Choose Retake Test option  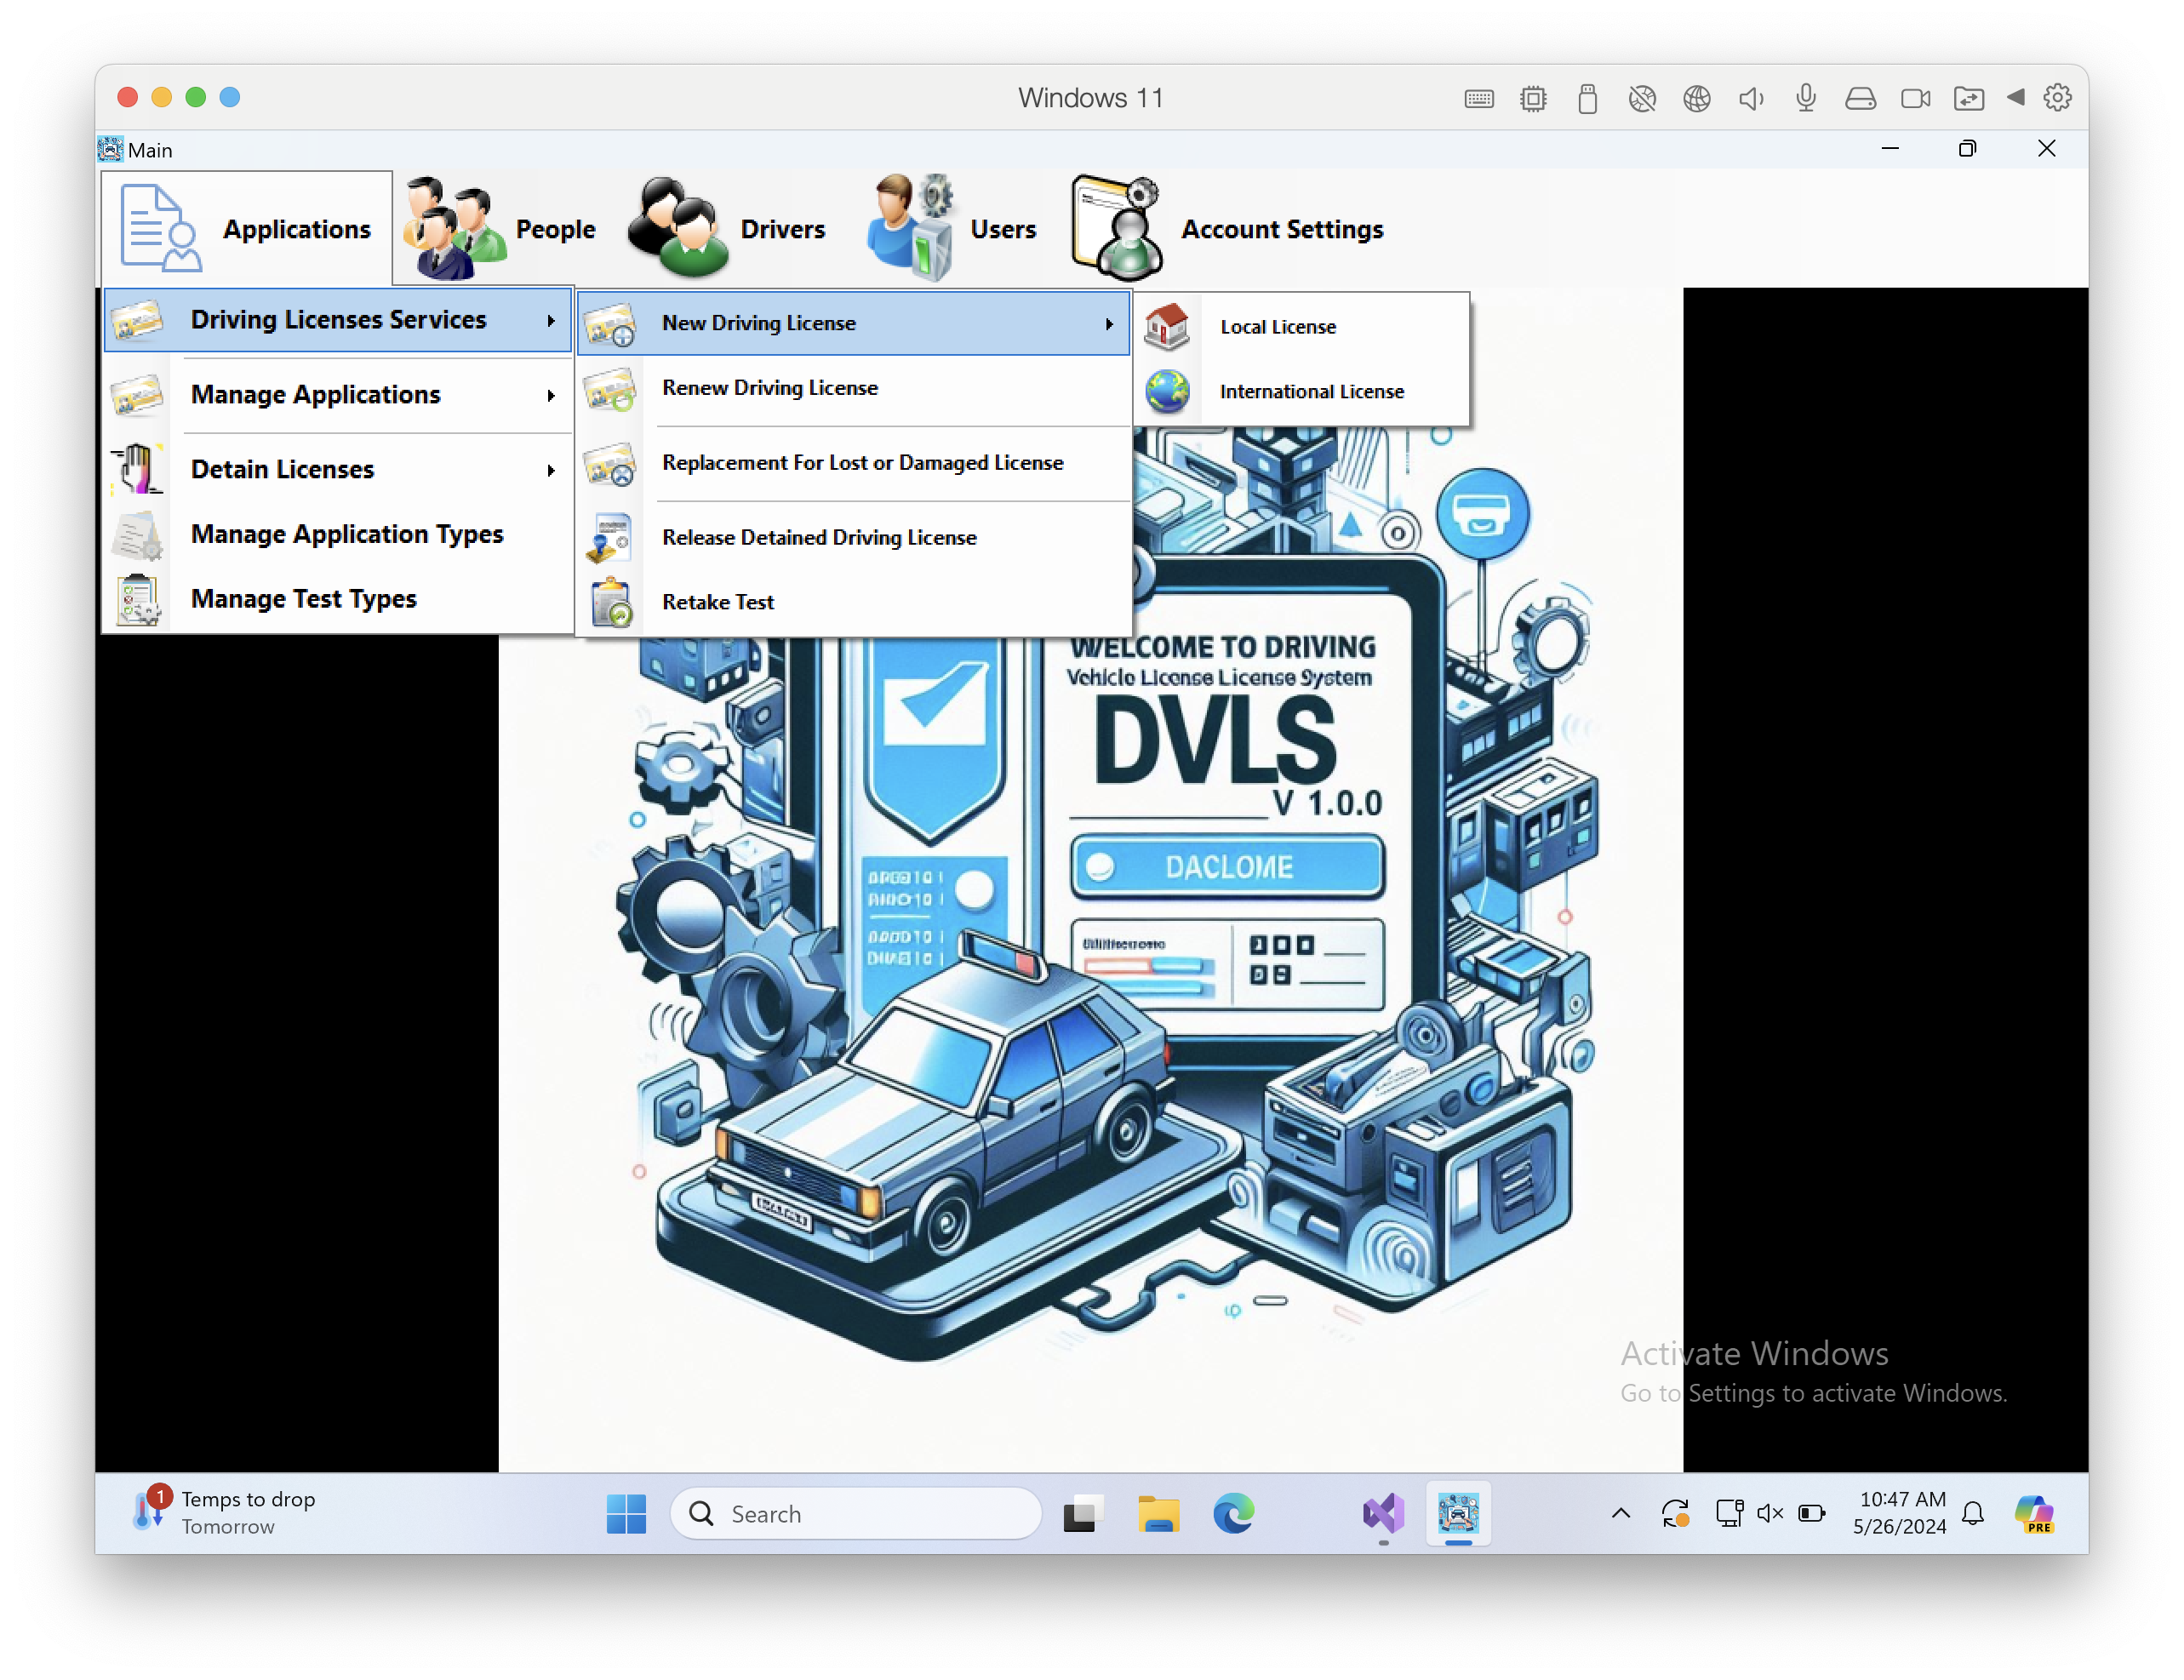[854, 602]
